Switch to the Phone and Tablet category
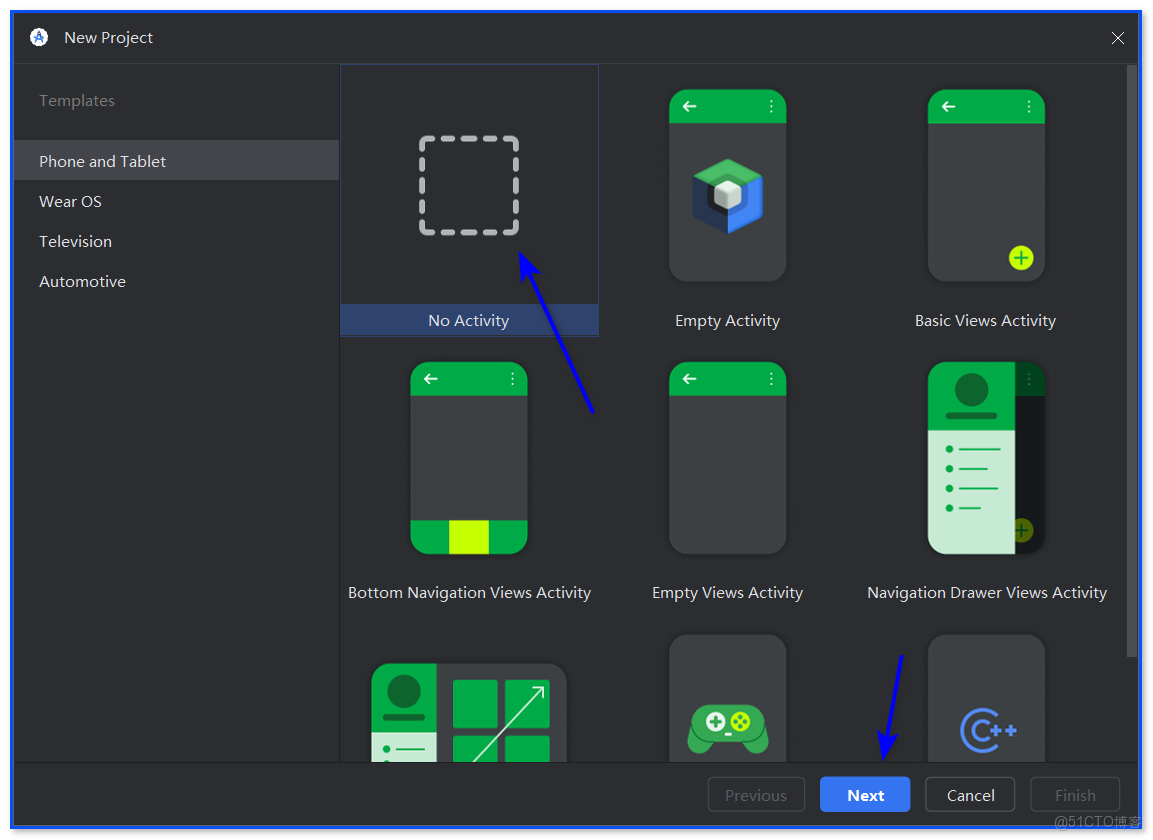1153x840 pixels. [102, 161]
